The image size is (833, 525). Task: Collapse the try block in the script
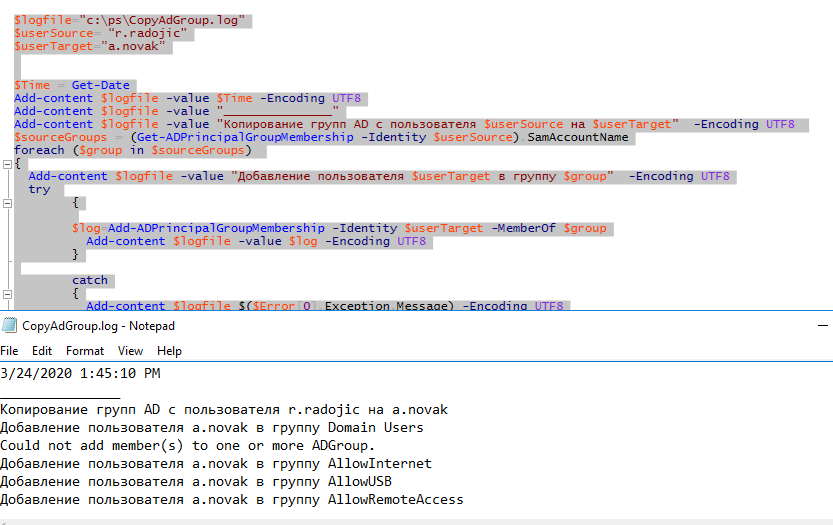click(x=7, y=203)
